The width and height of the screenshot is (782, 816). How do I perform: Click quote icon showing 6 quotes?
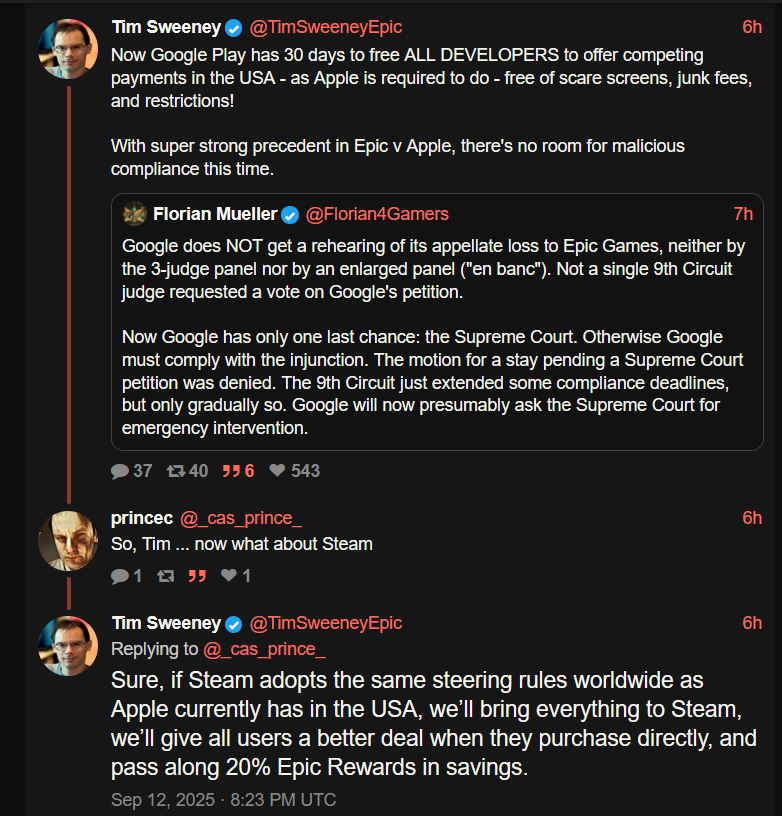[x=230, y=470]
